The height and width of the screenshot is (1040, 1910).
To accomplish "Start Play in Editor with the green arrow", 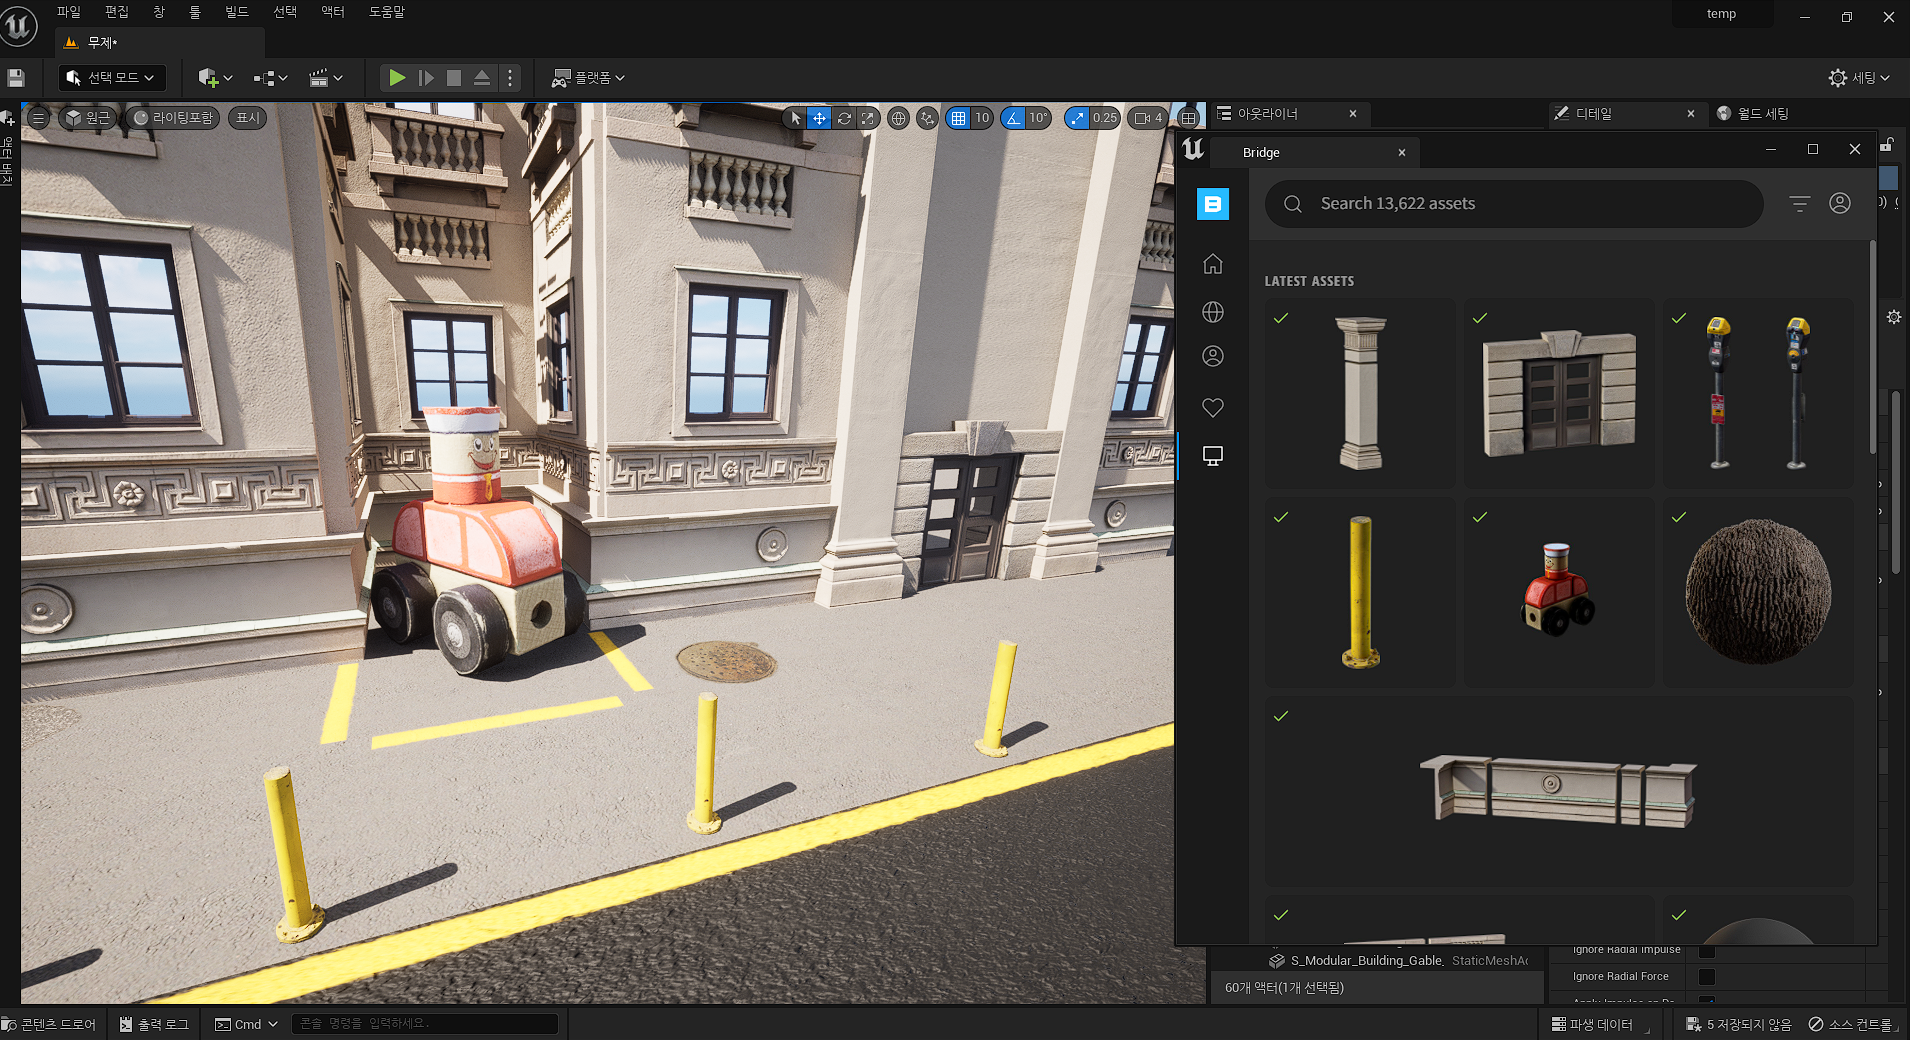I will pyautogui.click(x=397, y=78).
